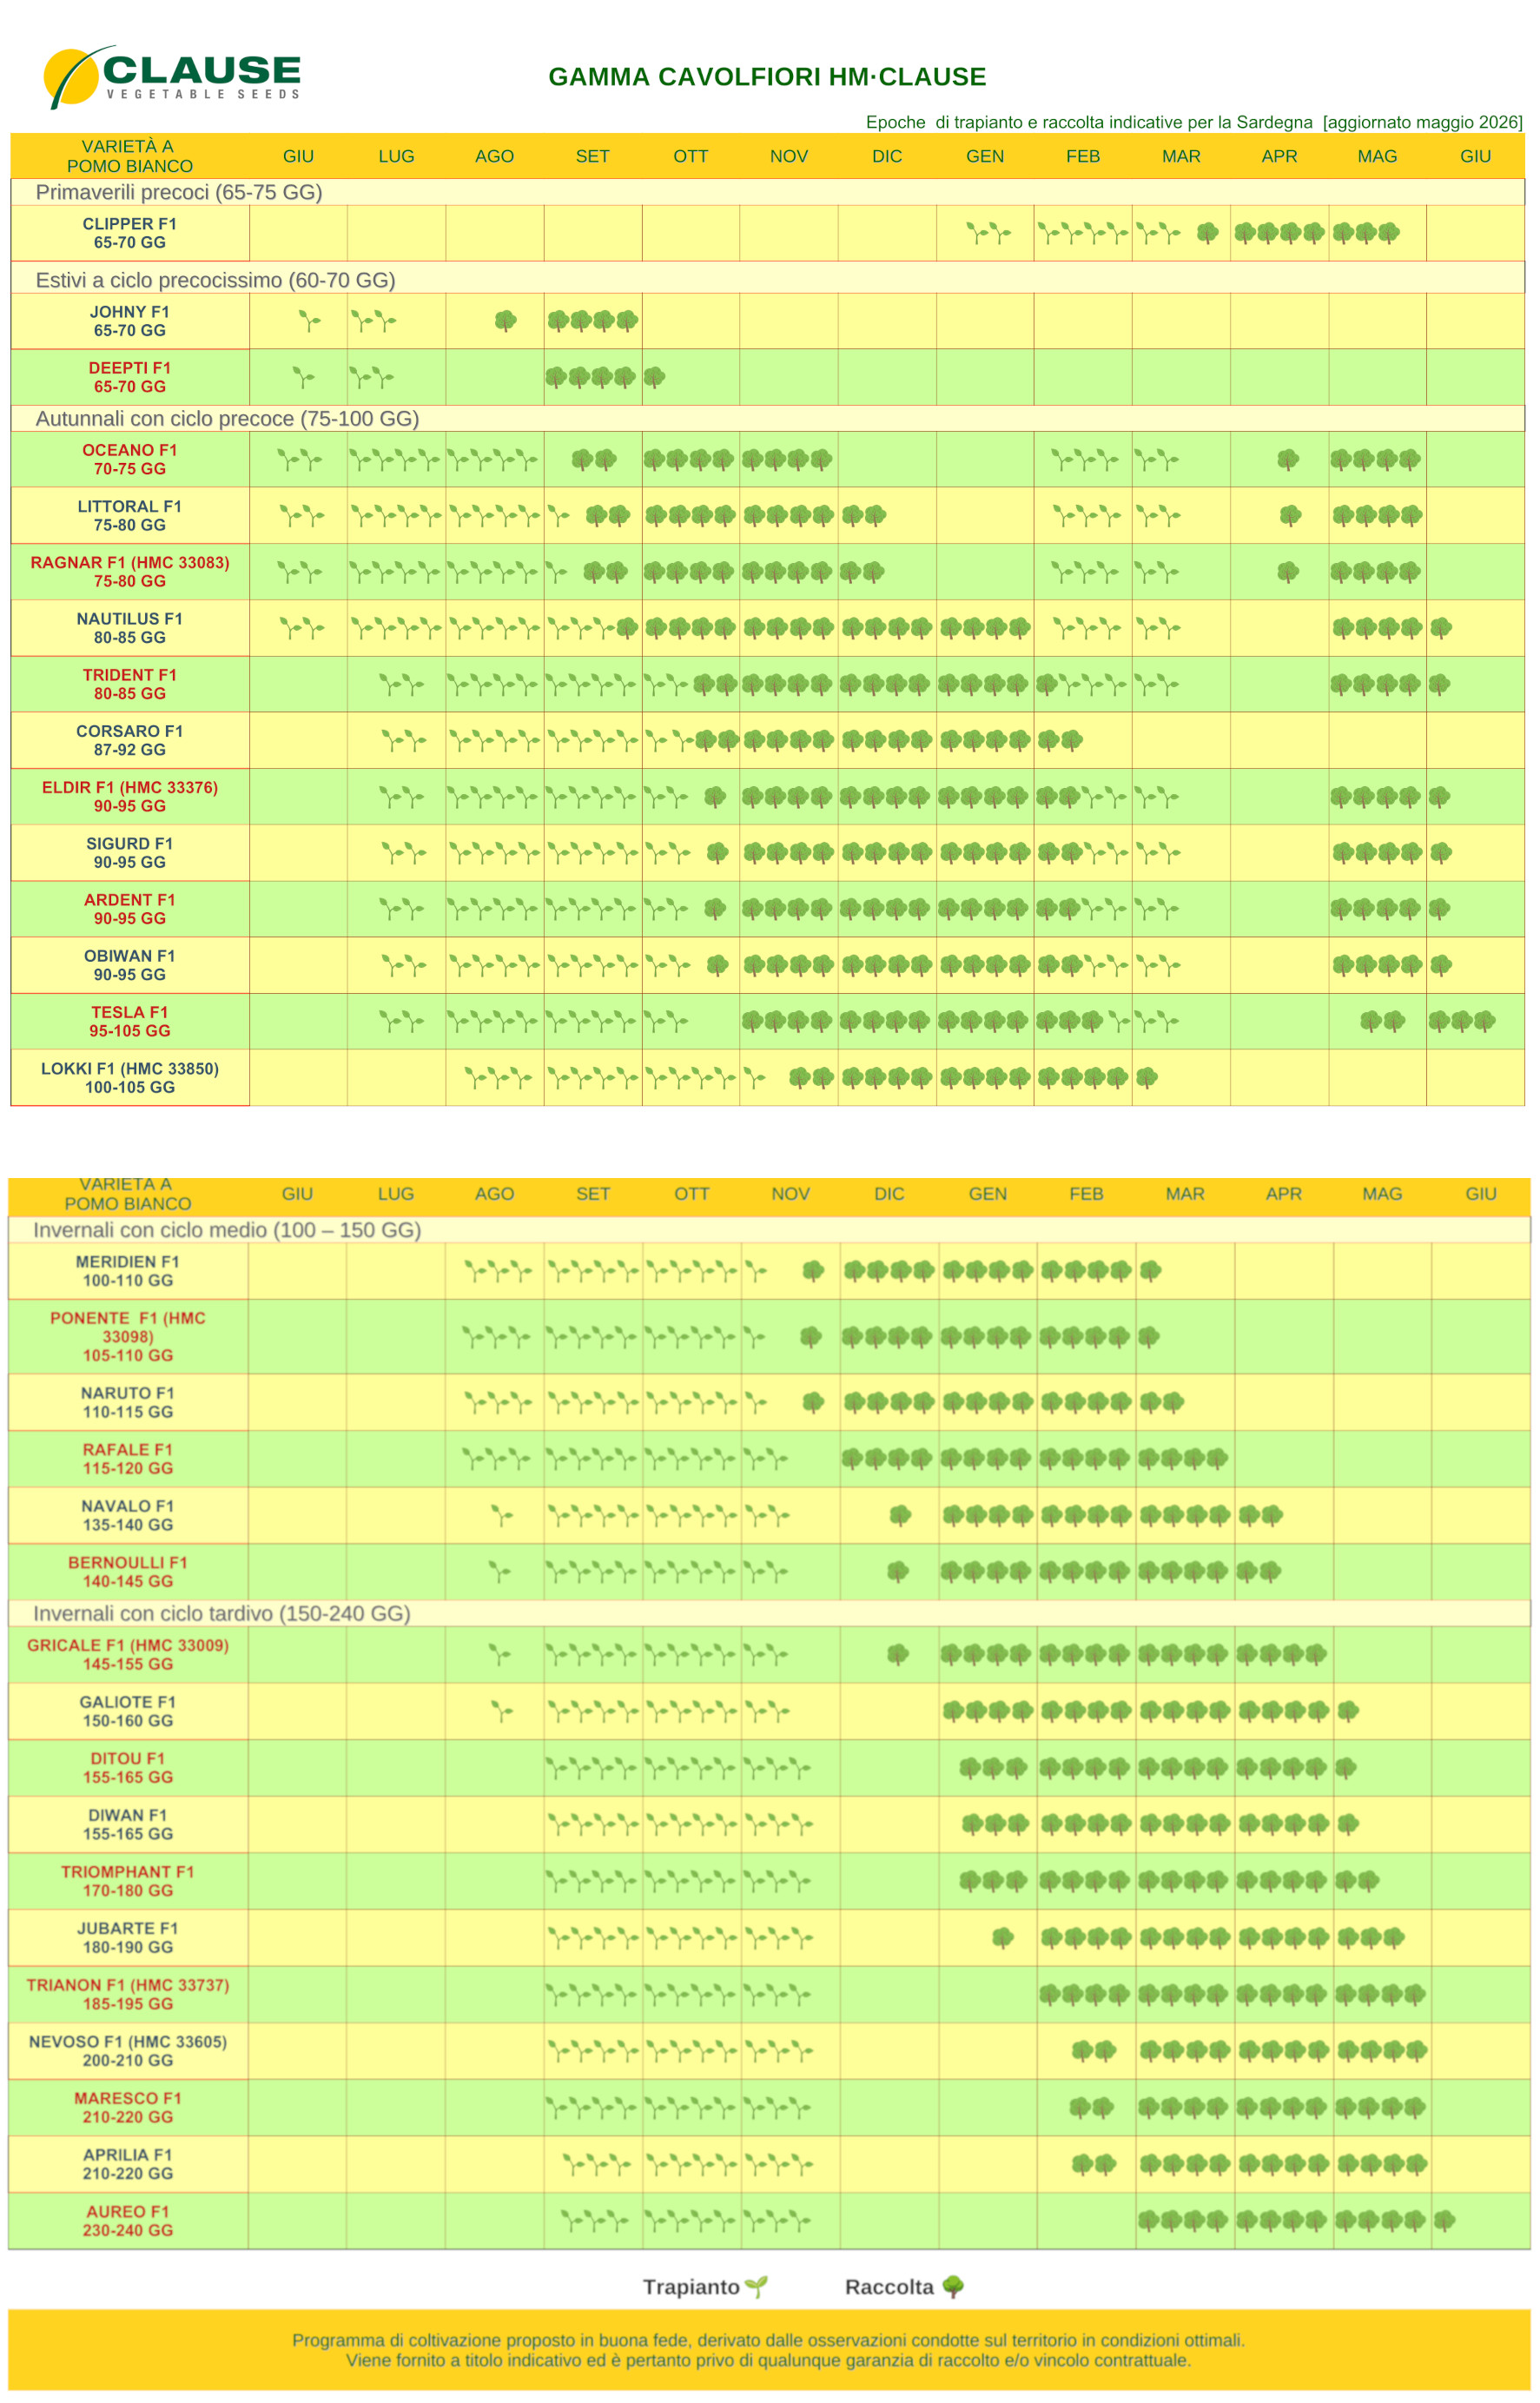
Task: Click OCEANO F1's harvest icon in APR
Action: [1288, 459]
